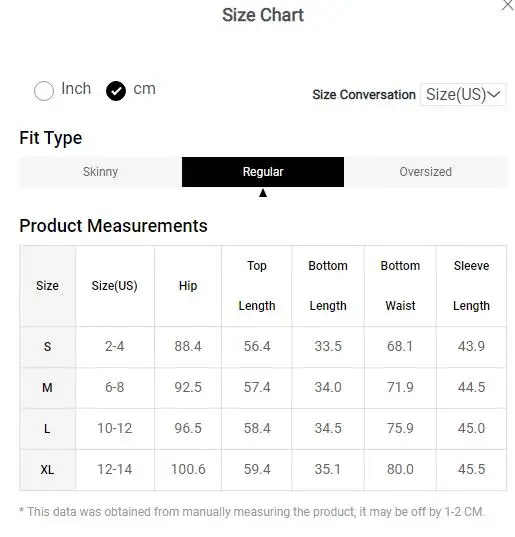The height and width of the screenshot is (537, 515).
Task: Switch to the Regular fit tab
Action: (x=263, y=172)
